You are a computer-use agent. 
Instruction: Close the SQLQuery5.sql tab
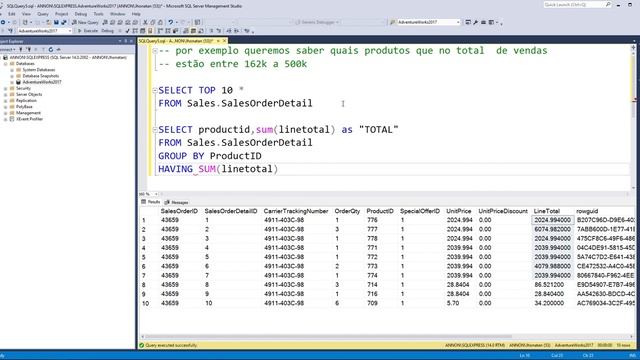(x=224, y=41)
